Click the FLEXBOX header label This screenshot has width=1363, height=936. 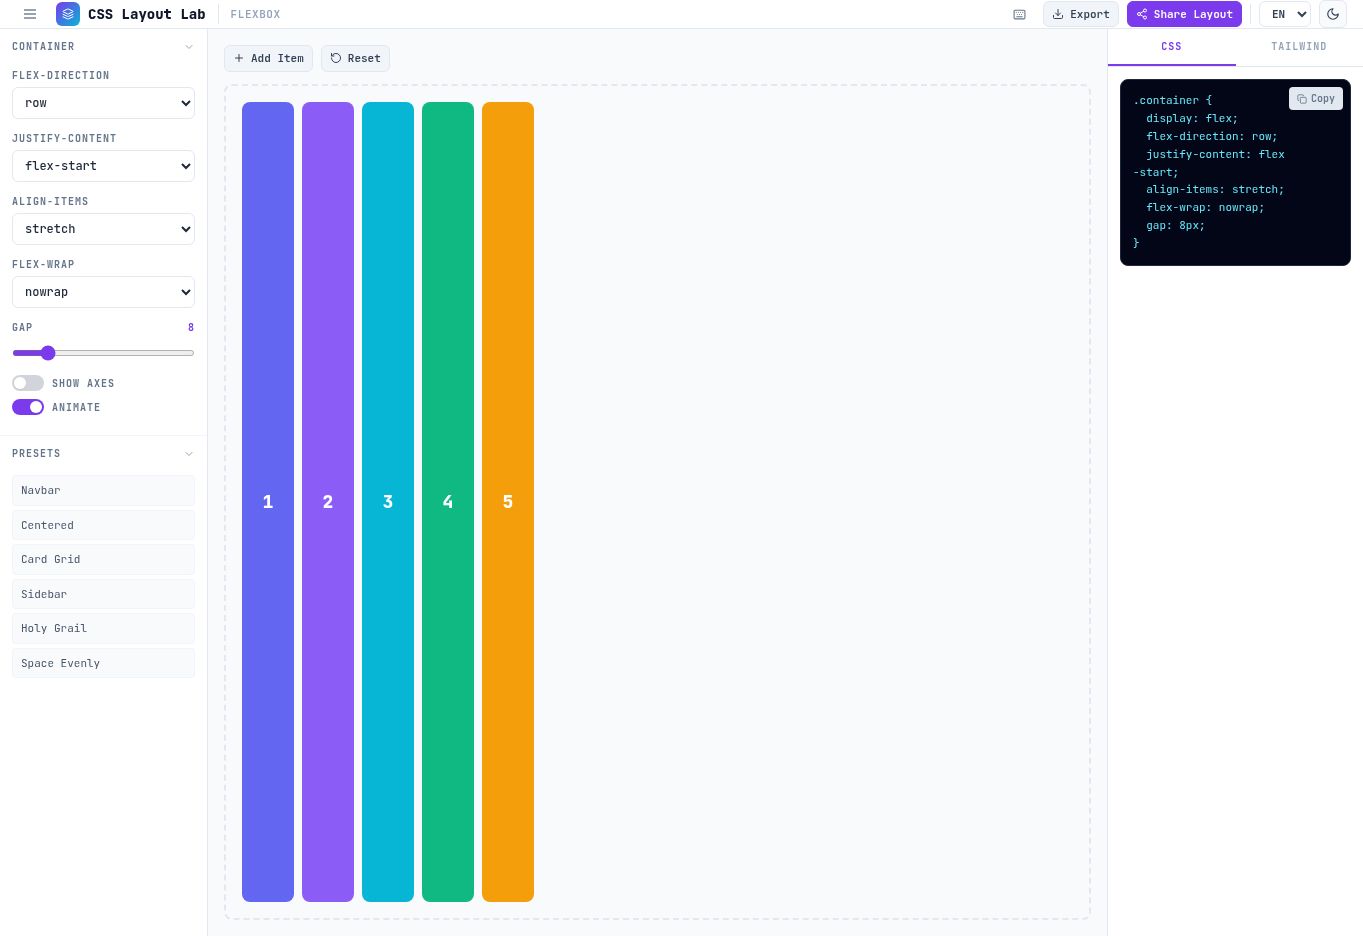(x=255, y=14)
